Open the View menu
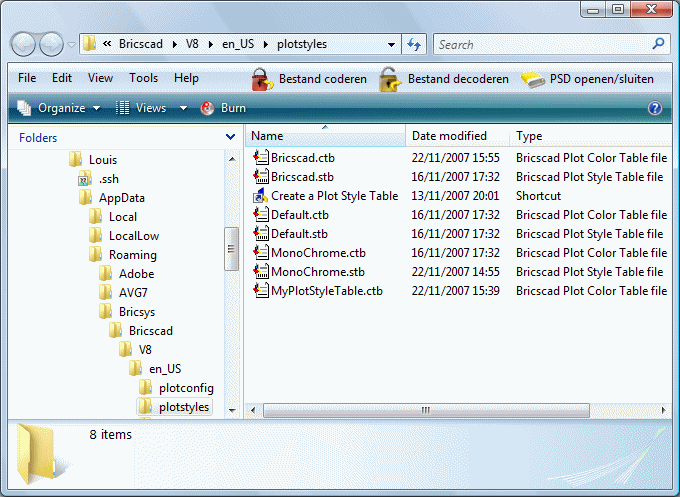This screenshot has height=497, width=680. (100, 78)
